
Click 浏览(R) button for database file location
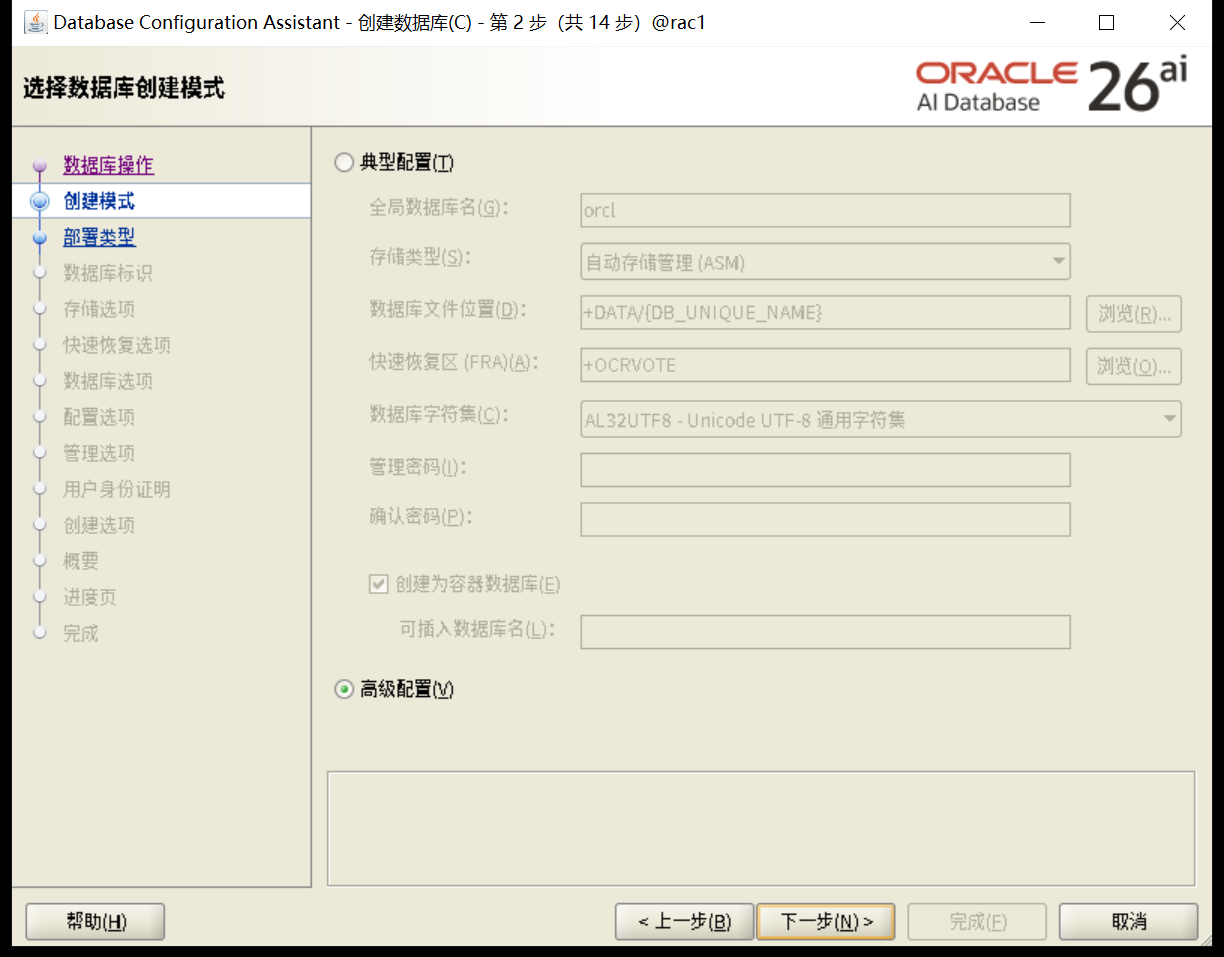(1134, 313)
